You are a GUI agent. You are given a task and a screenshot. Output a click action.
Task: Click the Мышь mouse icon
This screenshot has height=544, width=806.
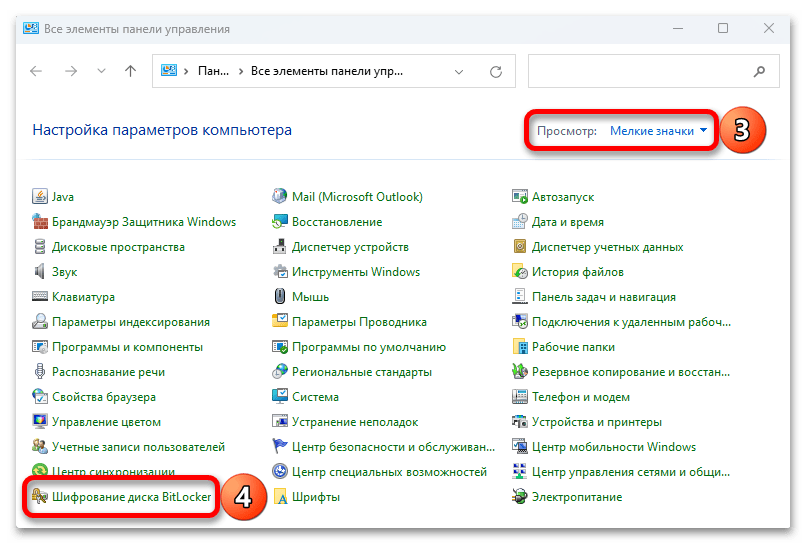[280, 297]
